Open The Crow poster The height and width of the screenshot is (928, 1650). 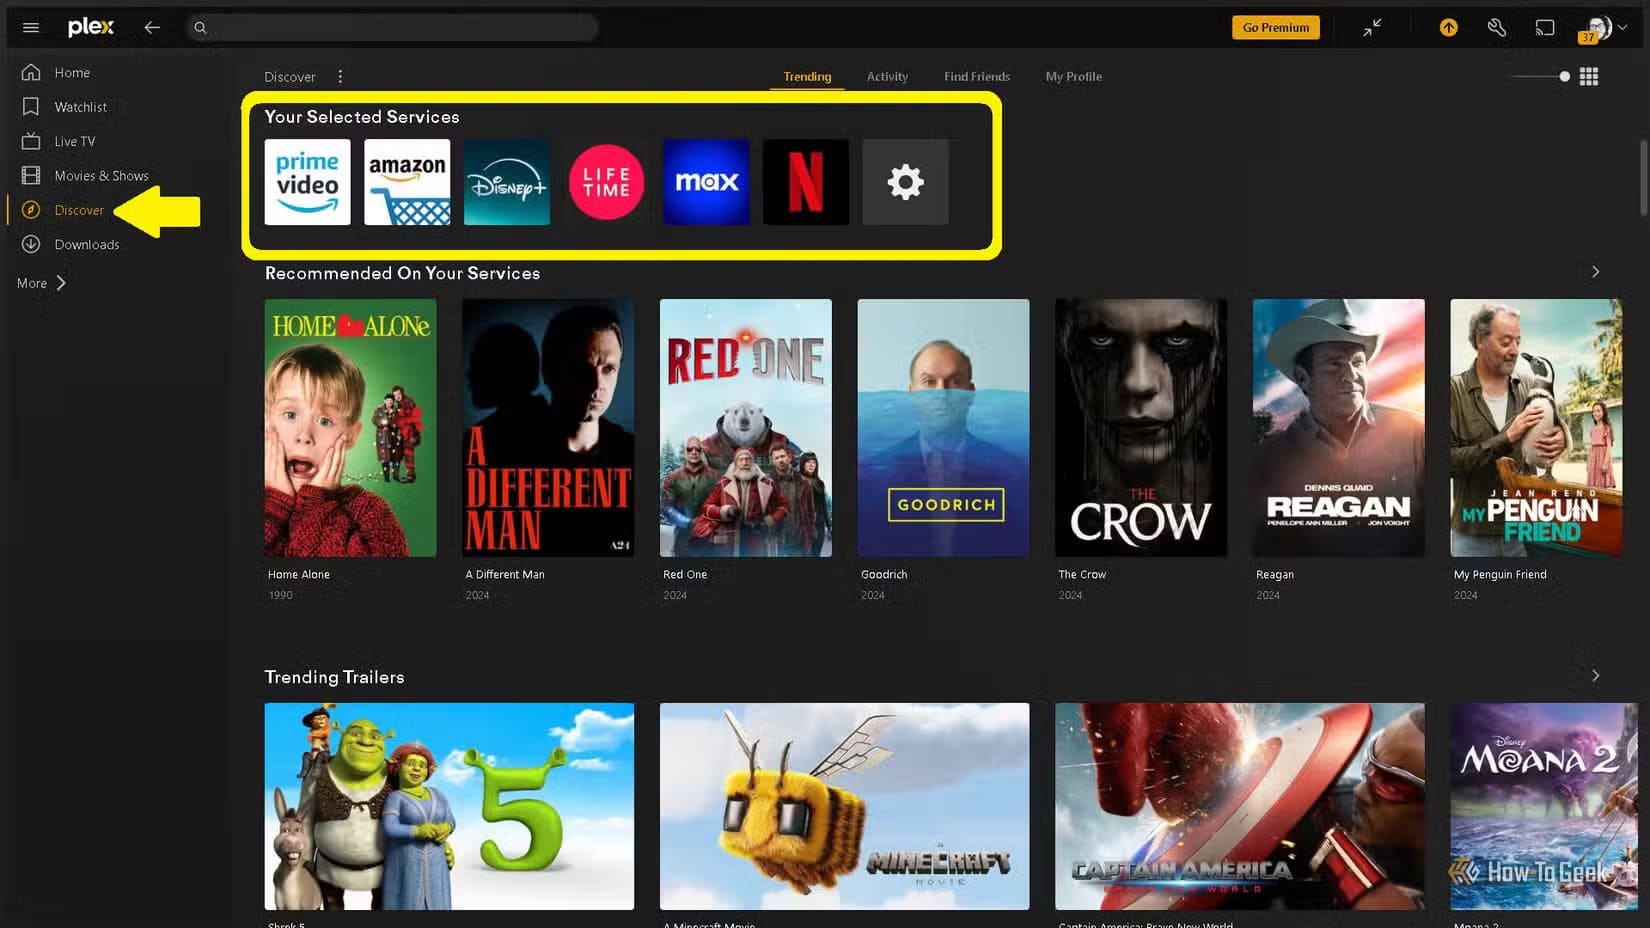(x=1141, y=428)
